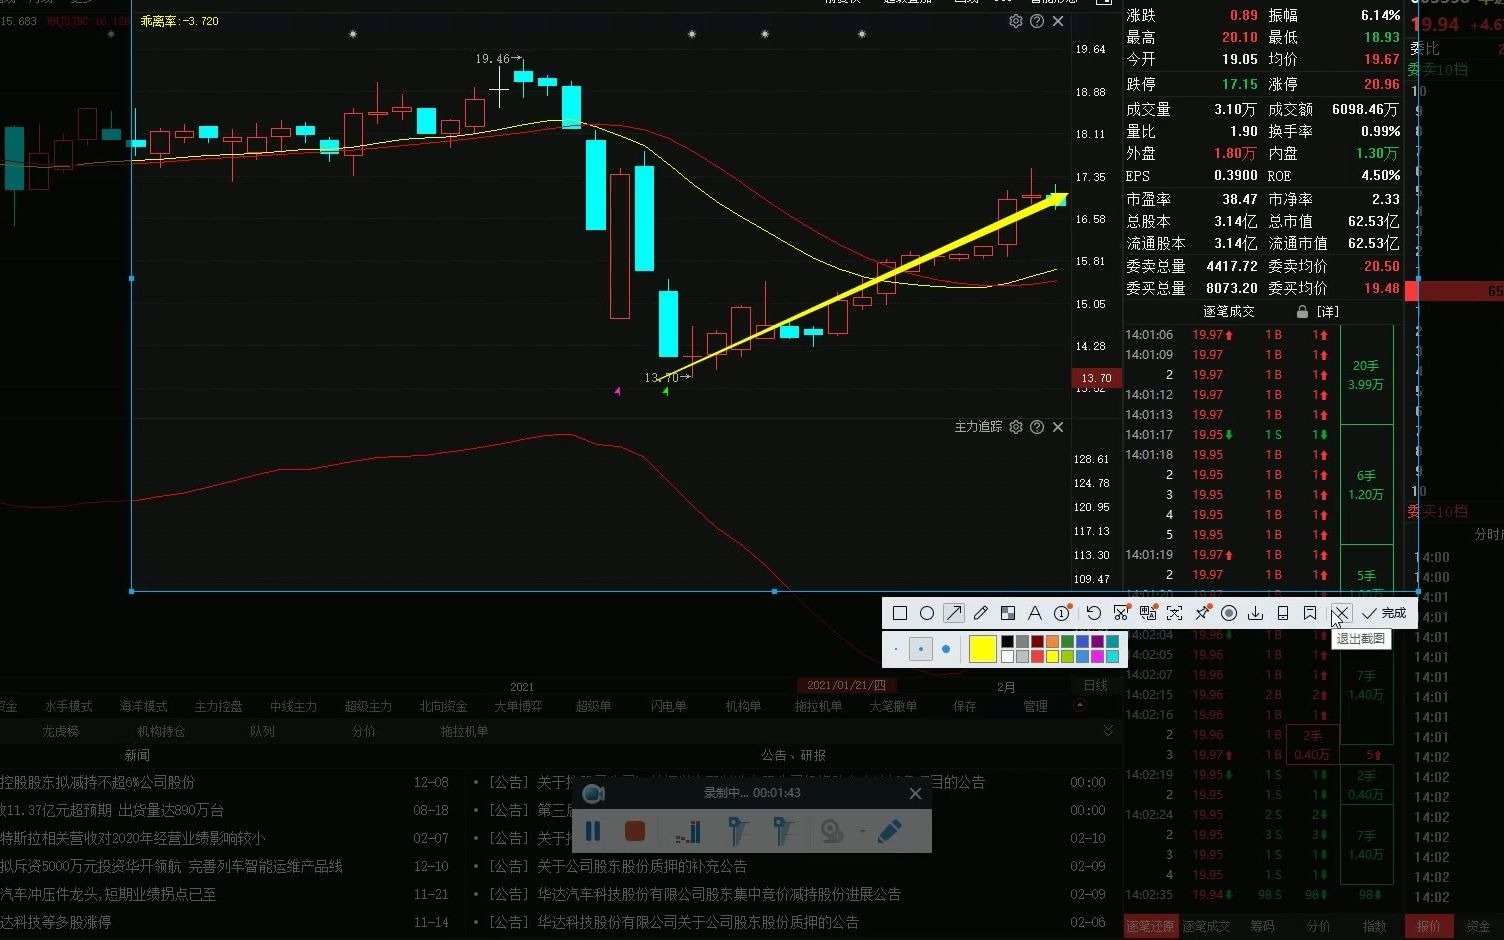Click the lock icon beside 逐笔成交
The image size is (1504, 940).
(1302, 312)
